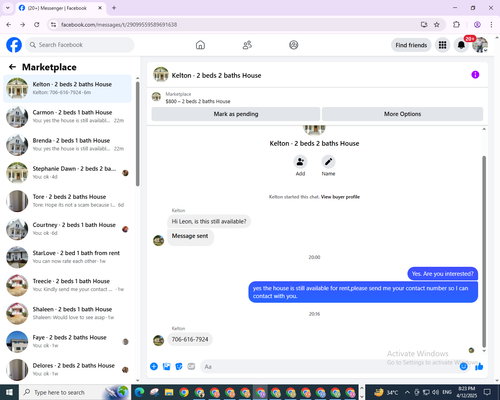Image resolution: width=500 pixels, height=400 pixels.
Task: Click the conversation list scrollbar
Action: coord(138,133)
